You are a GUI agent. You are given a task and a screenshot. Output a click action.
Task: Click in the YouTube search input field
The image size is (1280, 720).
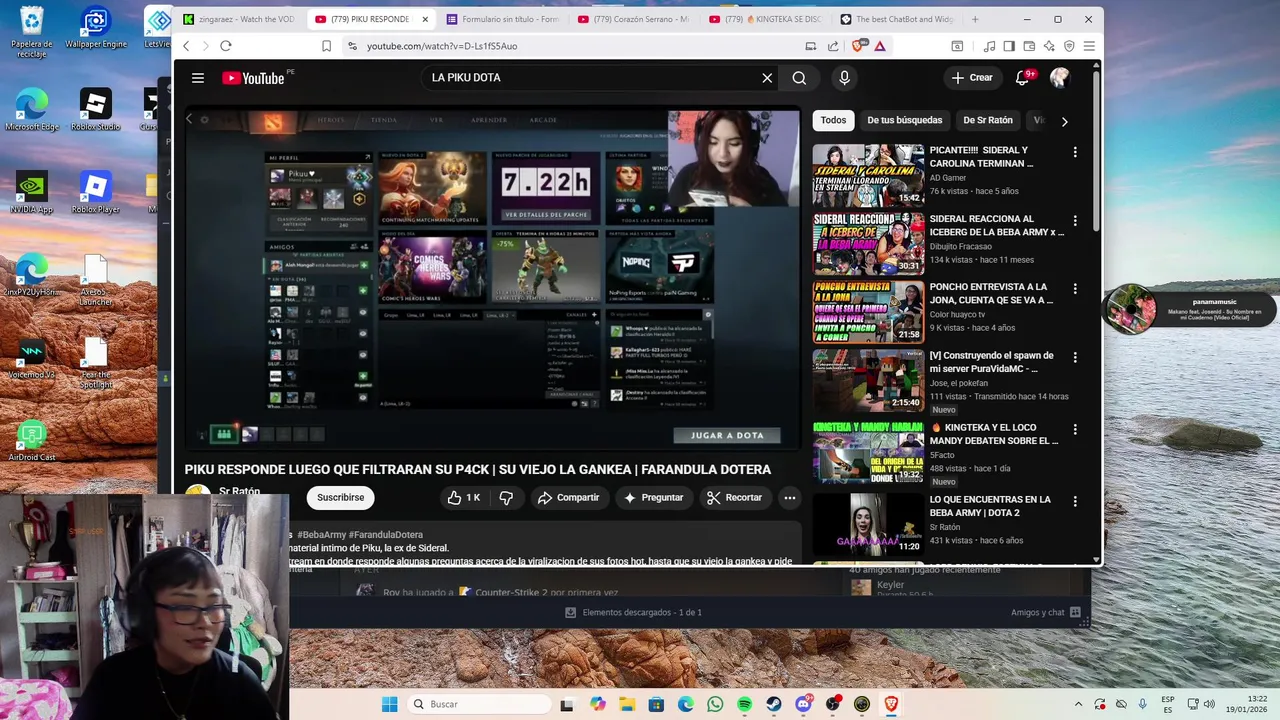(590, 78)
